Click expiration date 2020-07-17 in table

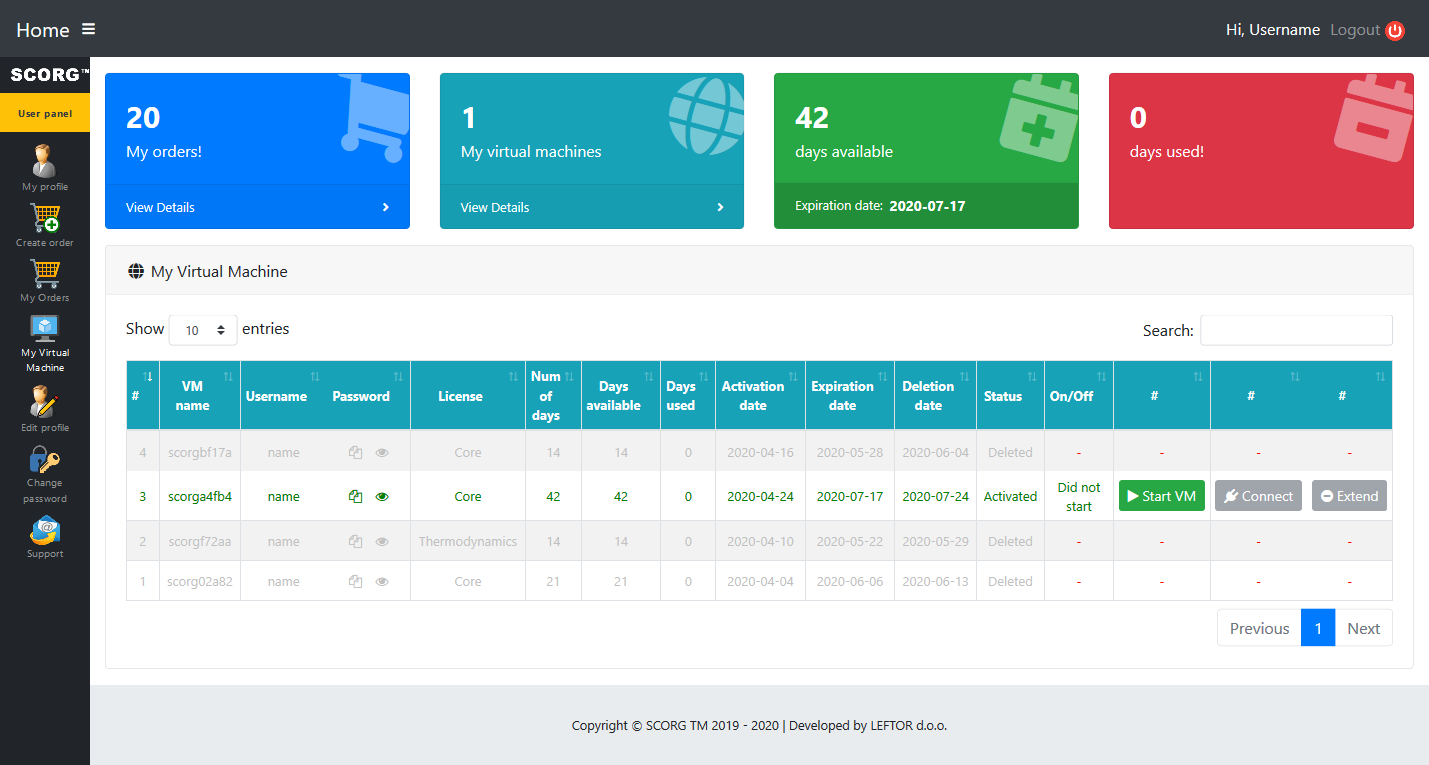[x=850, y=496]
